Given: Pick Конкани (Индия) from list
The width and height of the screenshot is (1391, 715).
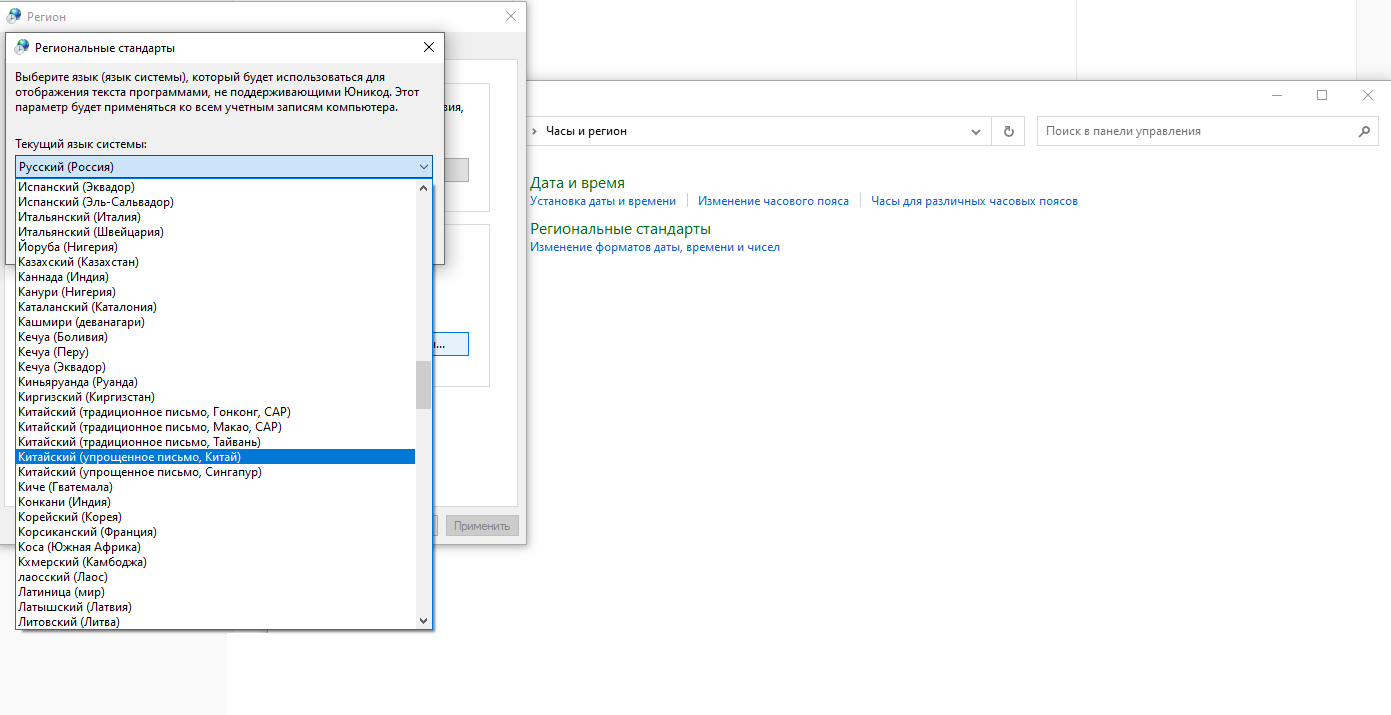Looking at the screenshot, I should coord(215,502).
